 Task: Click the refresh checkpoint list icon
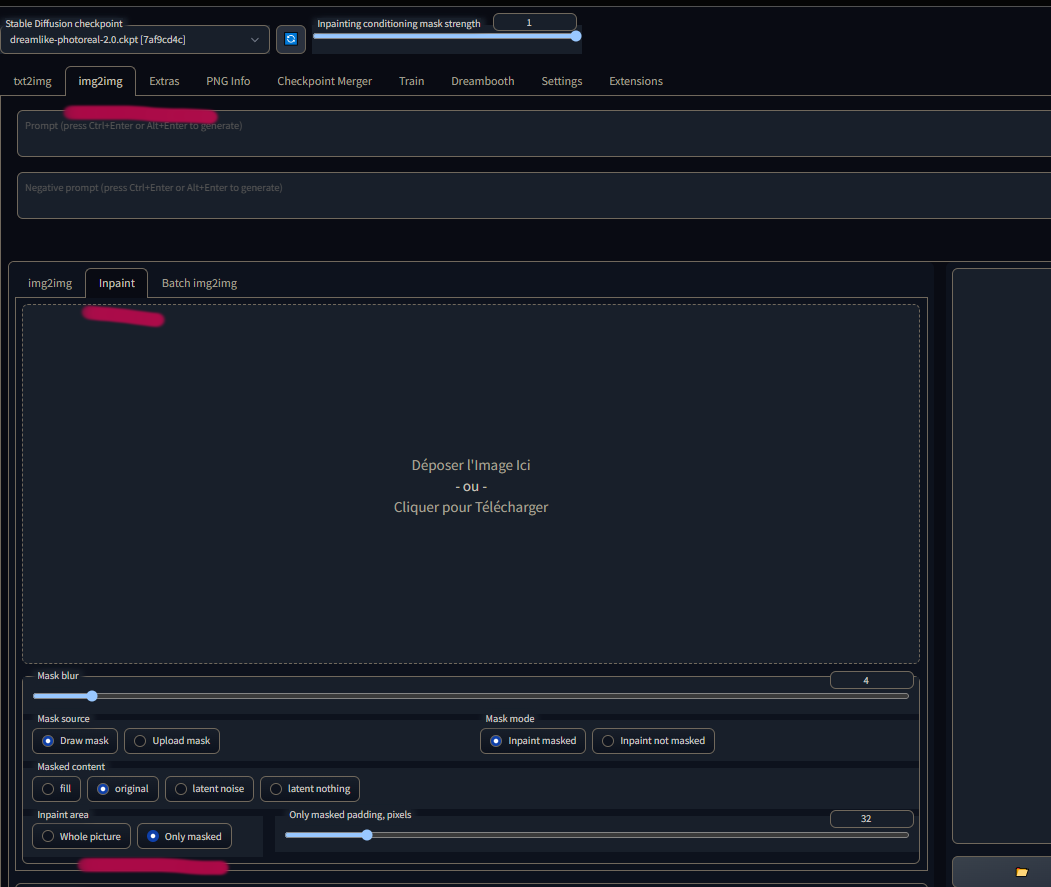coord(291,39)
